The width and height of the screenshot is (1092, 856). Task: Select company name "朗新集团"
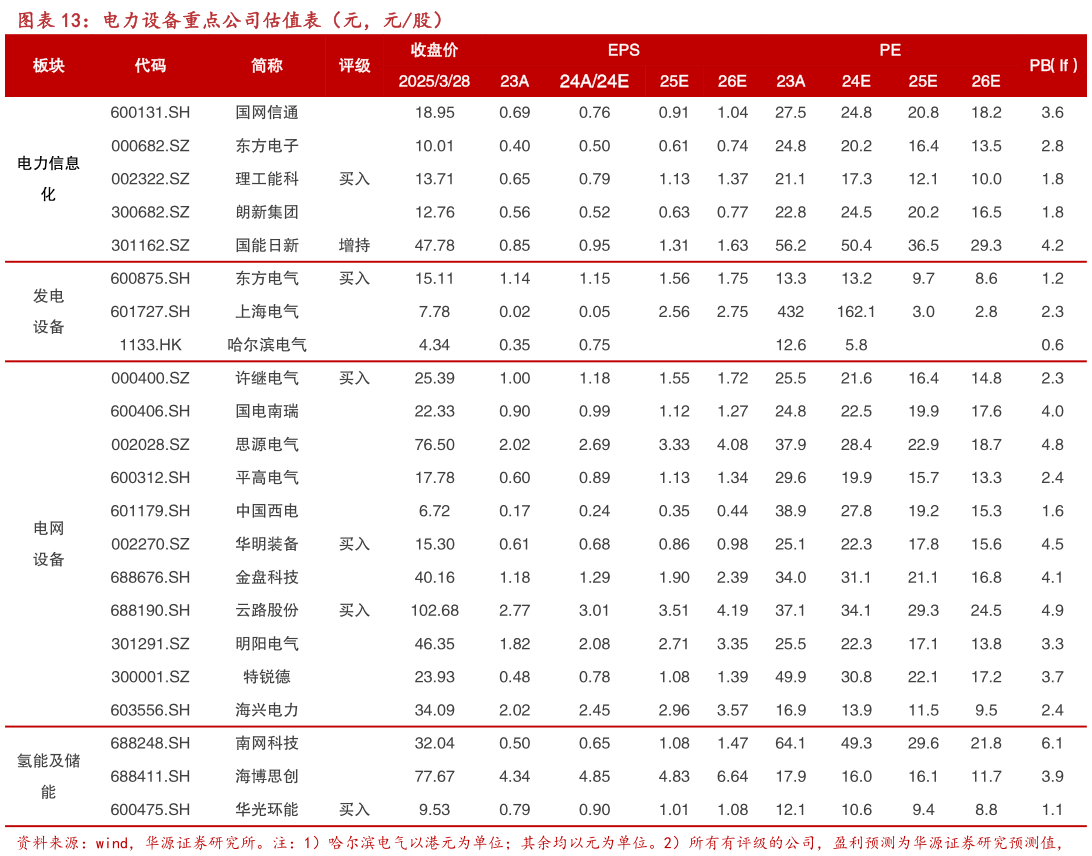pos(267,212)
